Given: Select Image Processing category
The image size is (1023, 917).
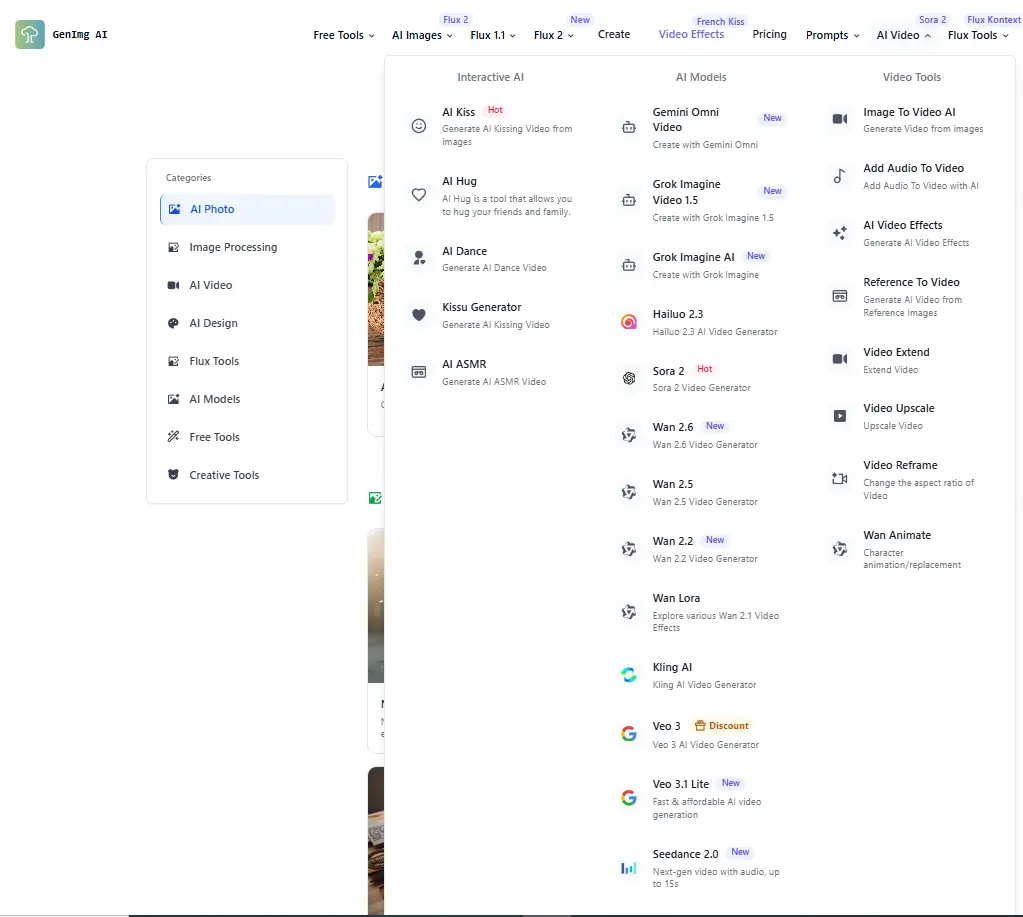Looking at the screenshot, I should pyautogui.click(x=247, y=247).
